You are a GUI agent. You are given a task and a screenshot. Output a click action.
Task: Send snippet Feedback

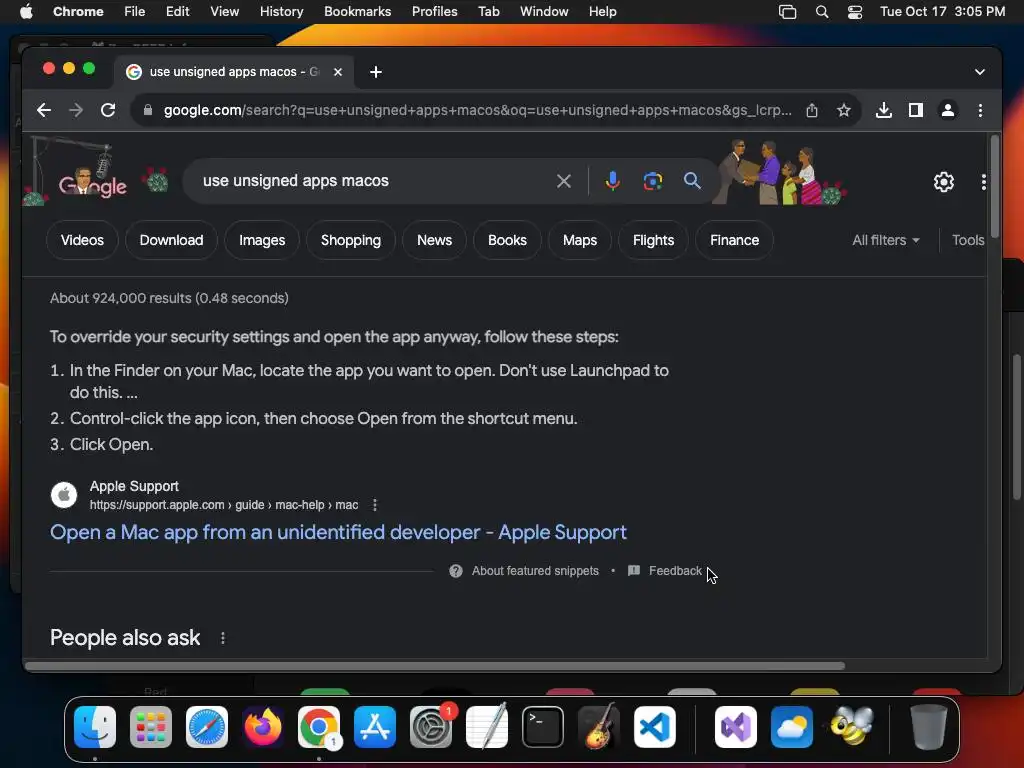pos(675,571)
